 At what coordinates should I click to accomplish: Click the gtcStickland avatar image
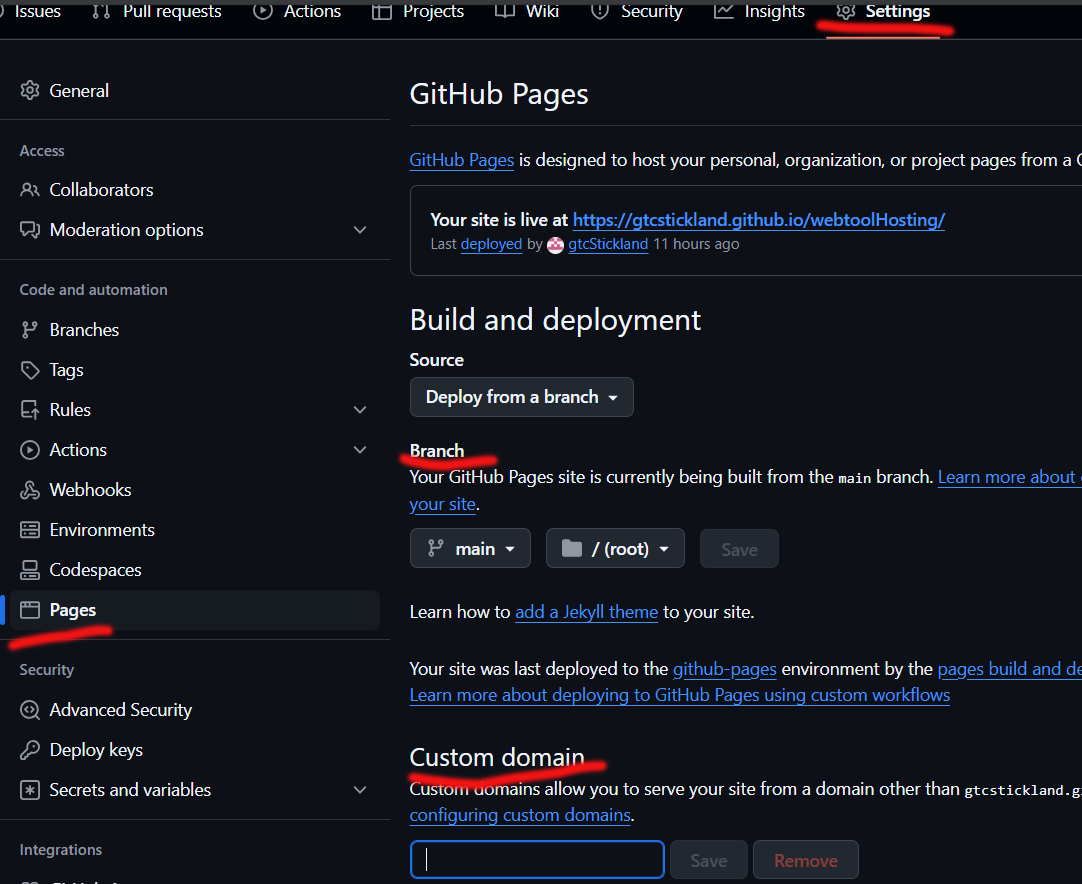(555, 245)
